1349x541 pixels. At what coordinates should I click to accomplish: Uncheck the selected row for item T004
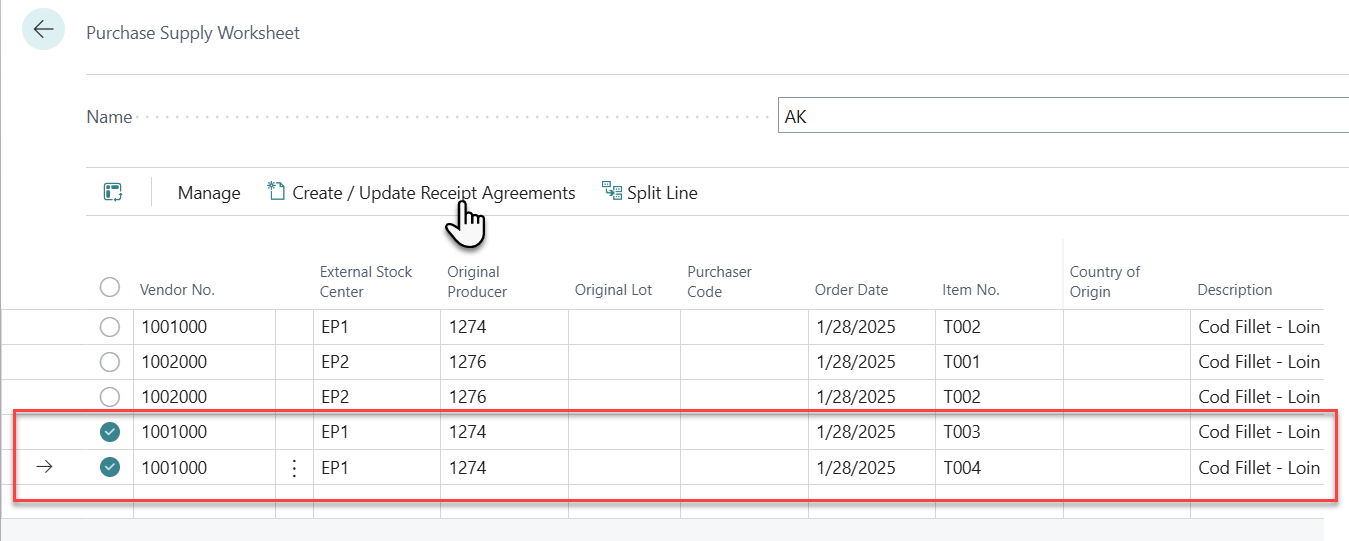coord(110,467)
